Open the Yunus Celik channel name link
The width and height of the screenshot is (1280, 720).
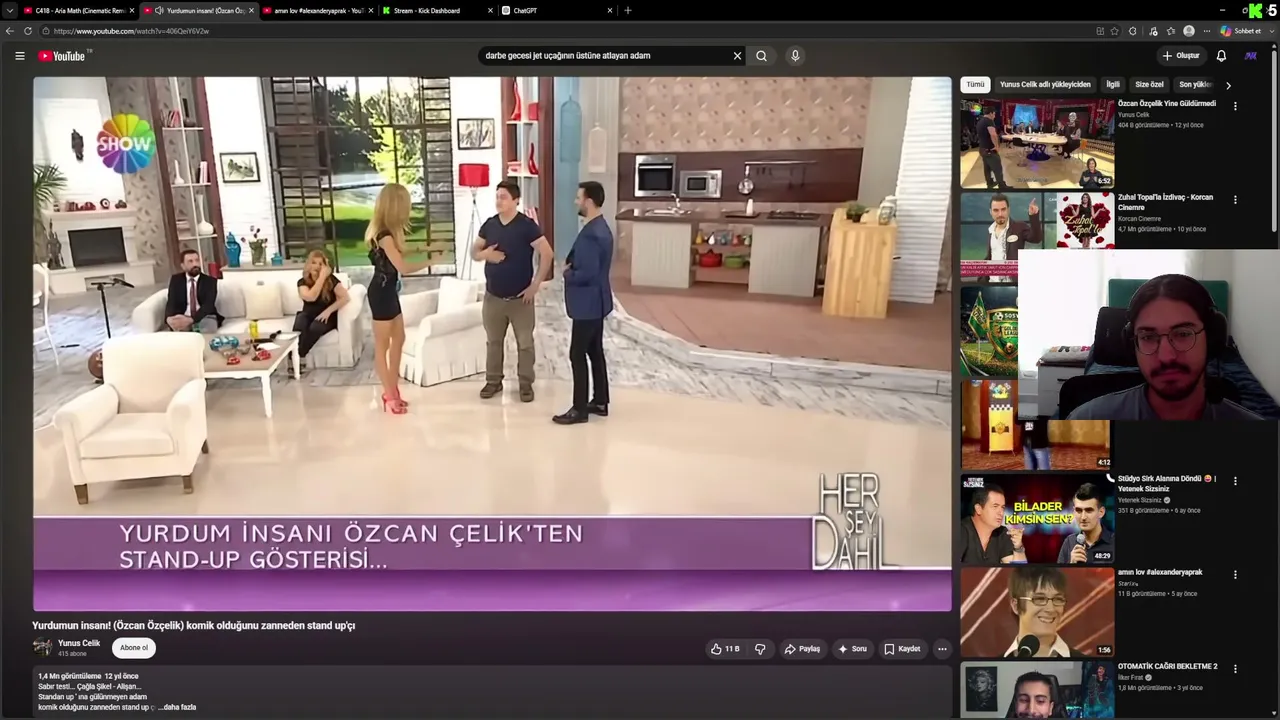(x=79, y=643)
